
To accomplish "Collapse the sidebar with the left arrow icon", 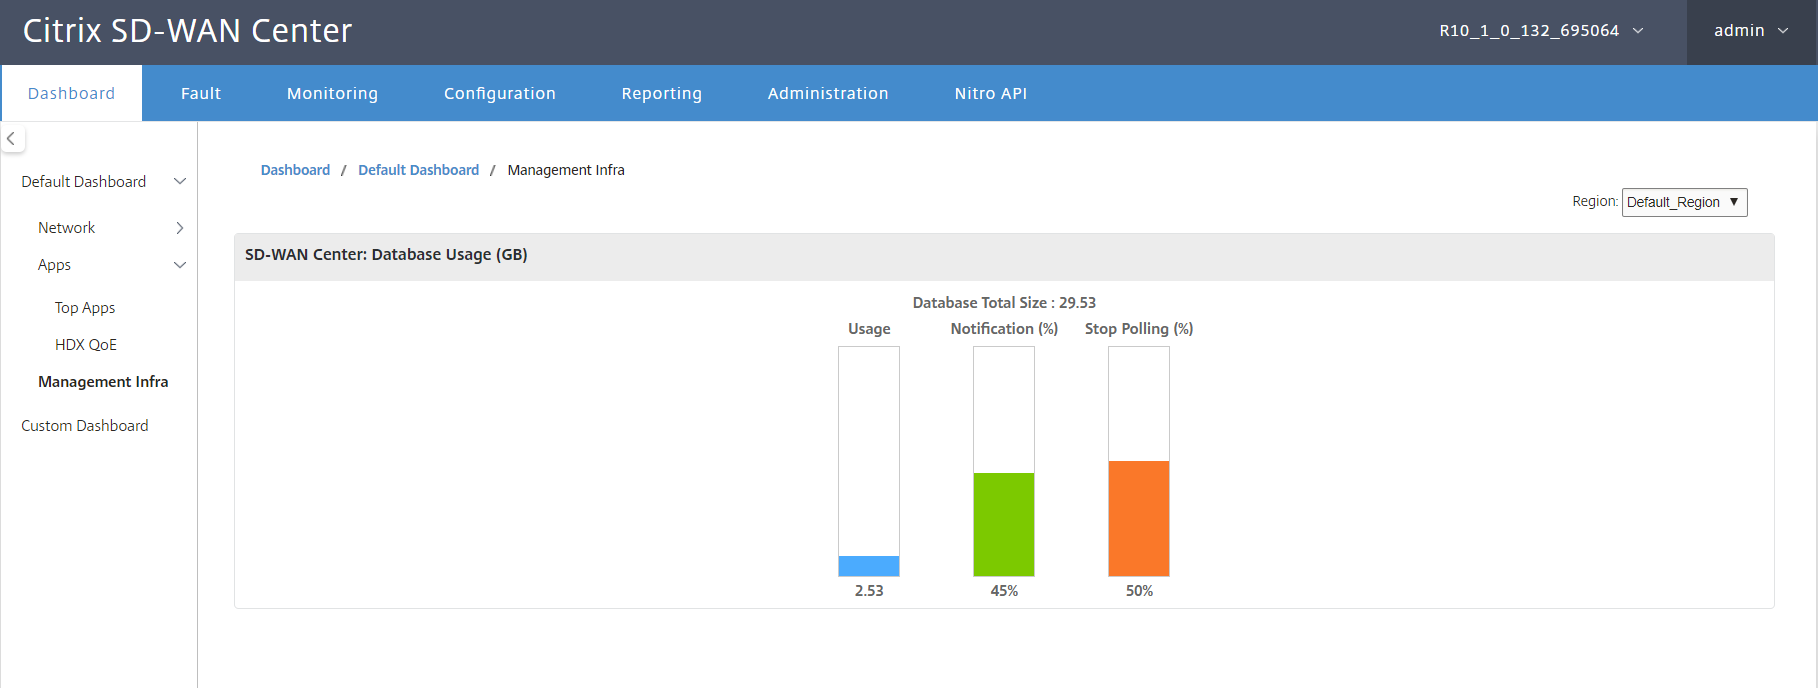I will pyautogui.click(x=11, y=139).
